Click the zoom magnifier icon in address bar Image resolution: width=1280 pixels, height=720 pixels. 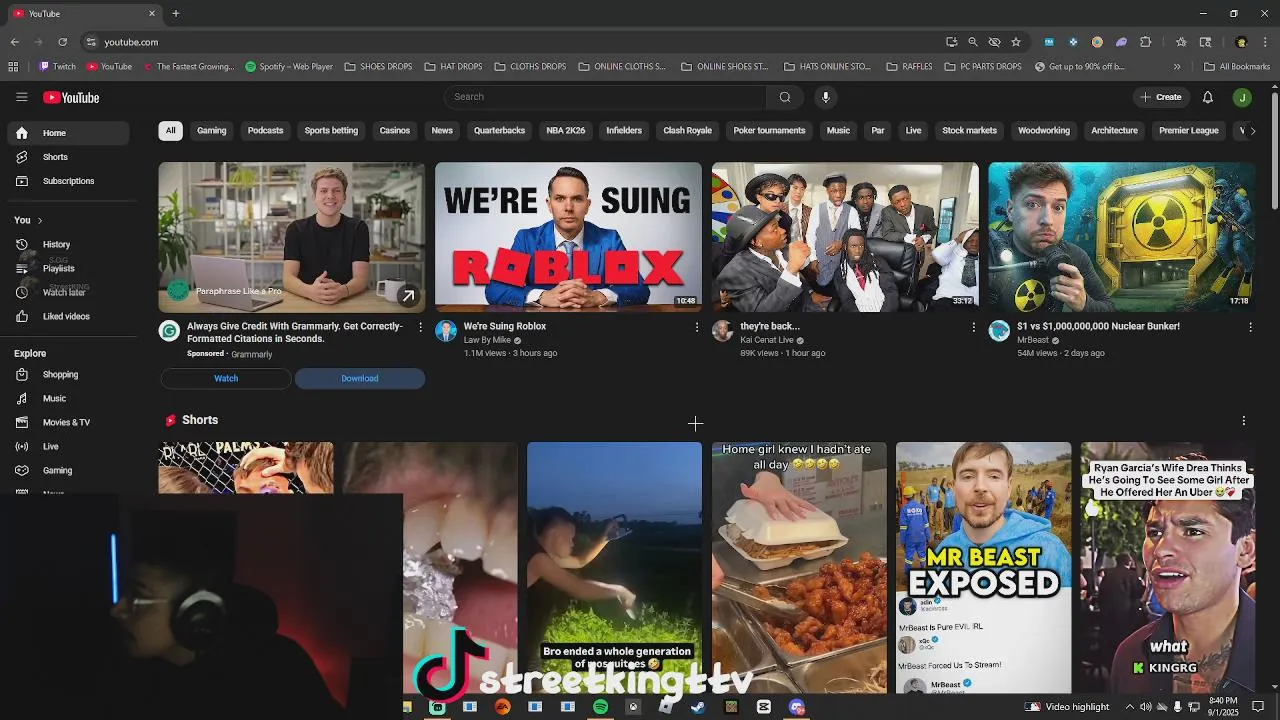coord(973,42)
